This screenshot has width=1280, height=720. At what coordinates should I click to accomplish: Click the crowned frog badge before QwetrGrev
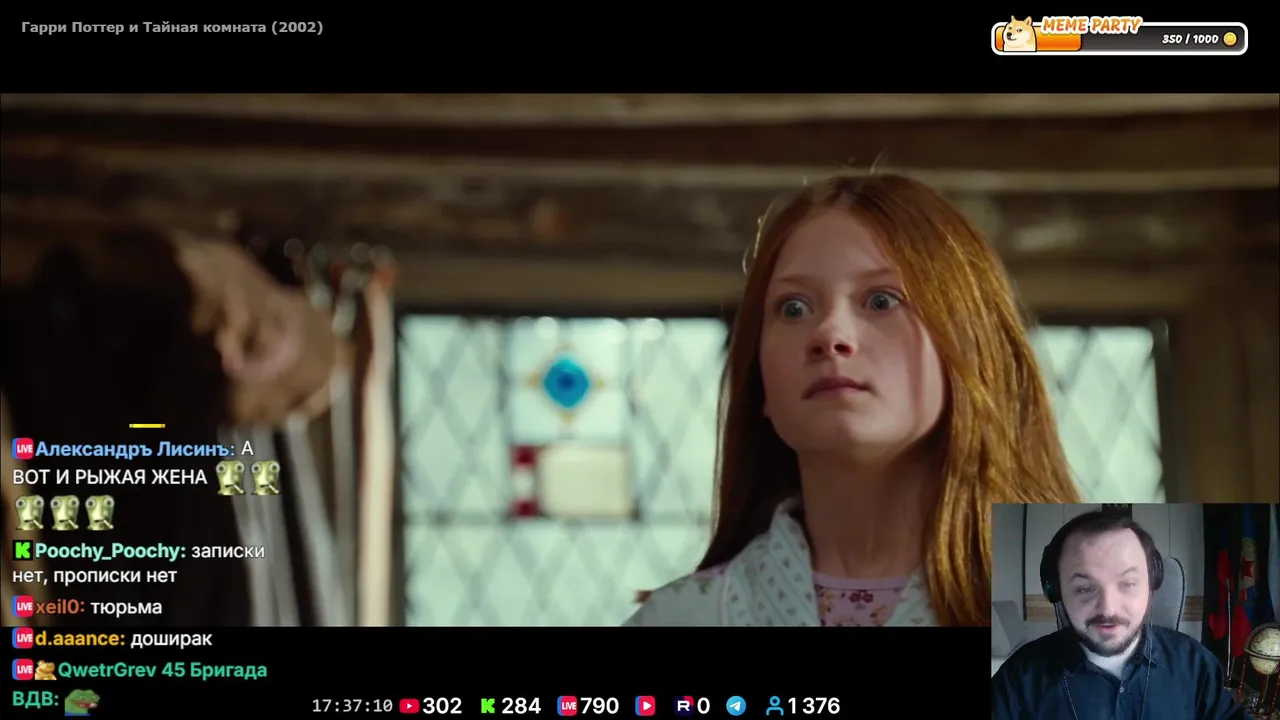(45, 670)
